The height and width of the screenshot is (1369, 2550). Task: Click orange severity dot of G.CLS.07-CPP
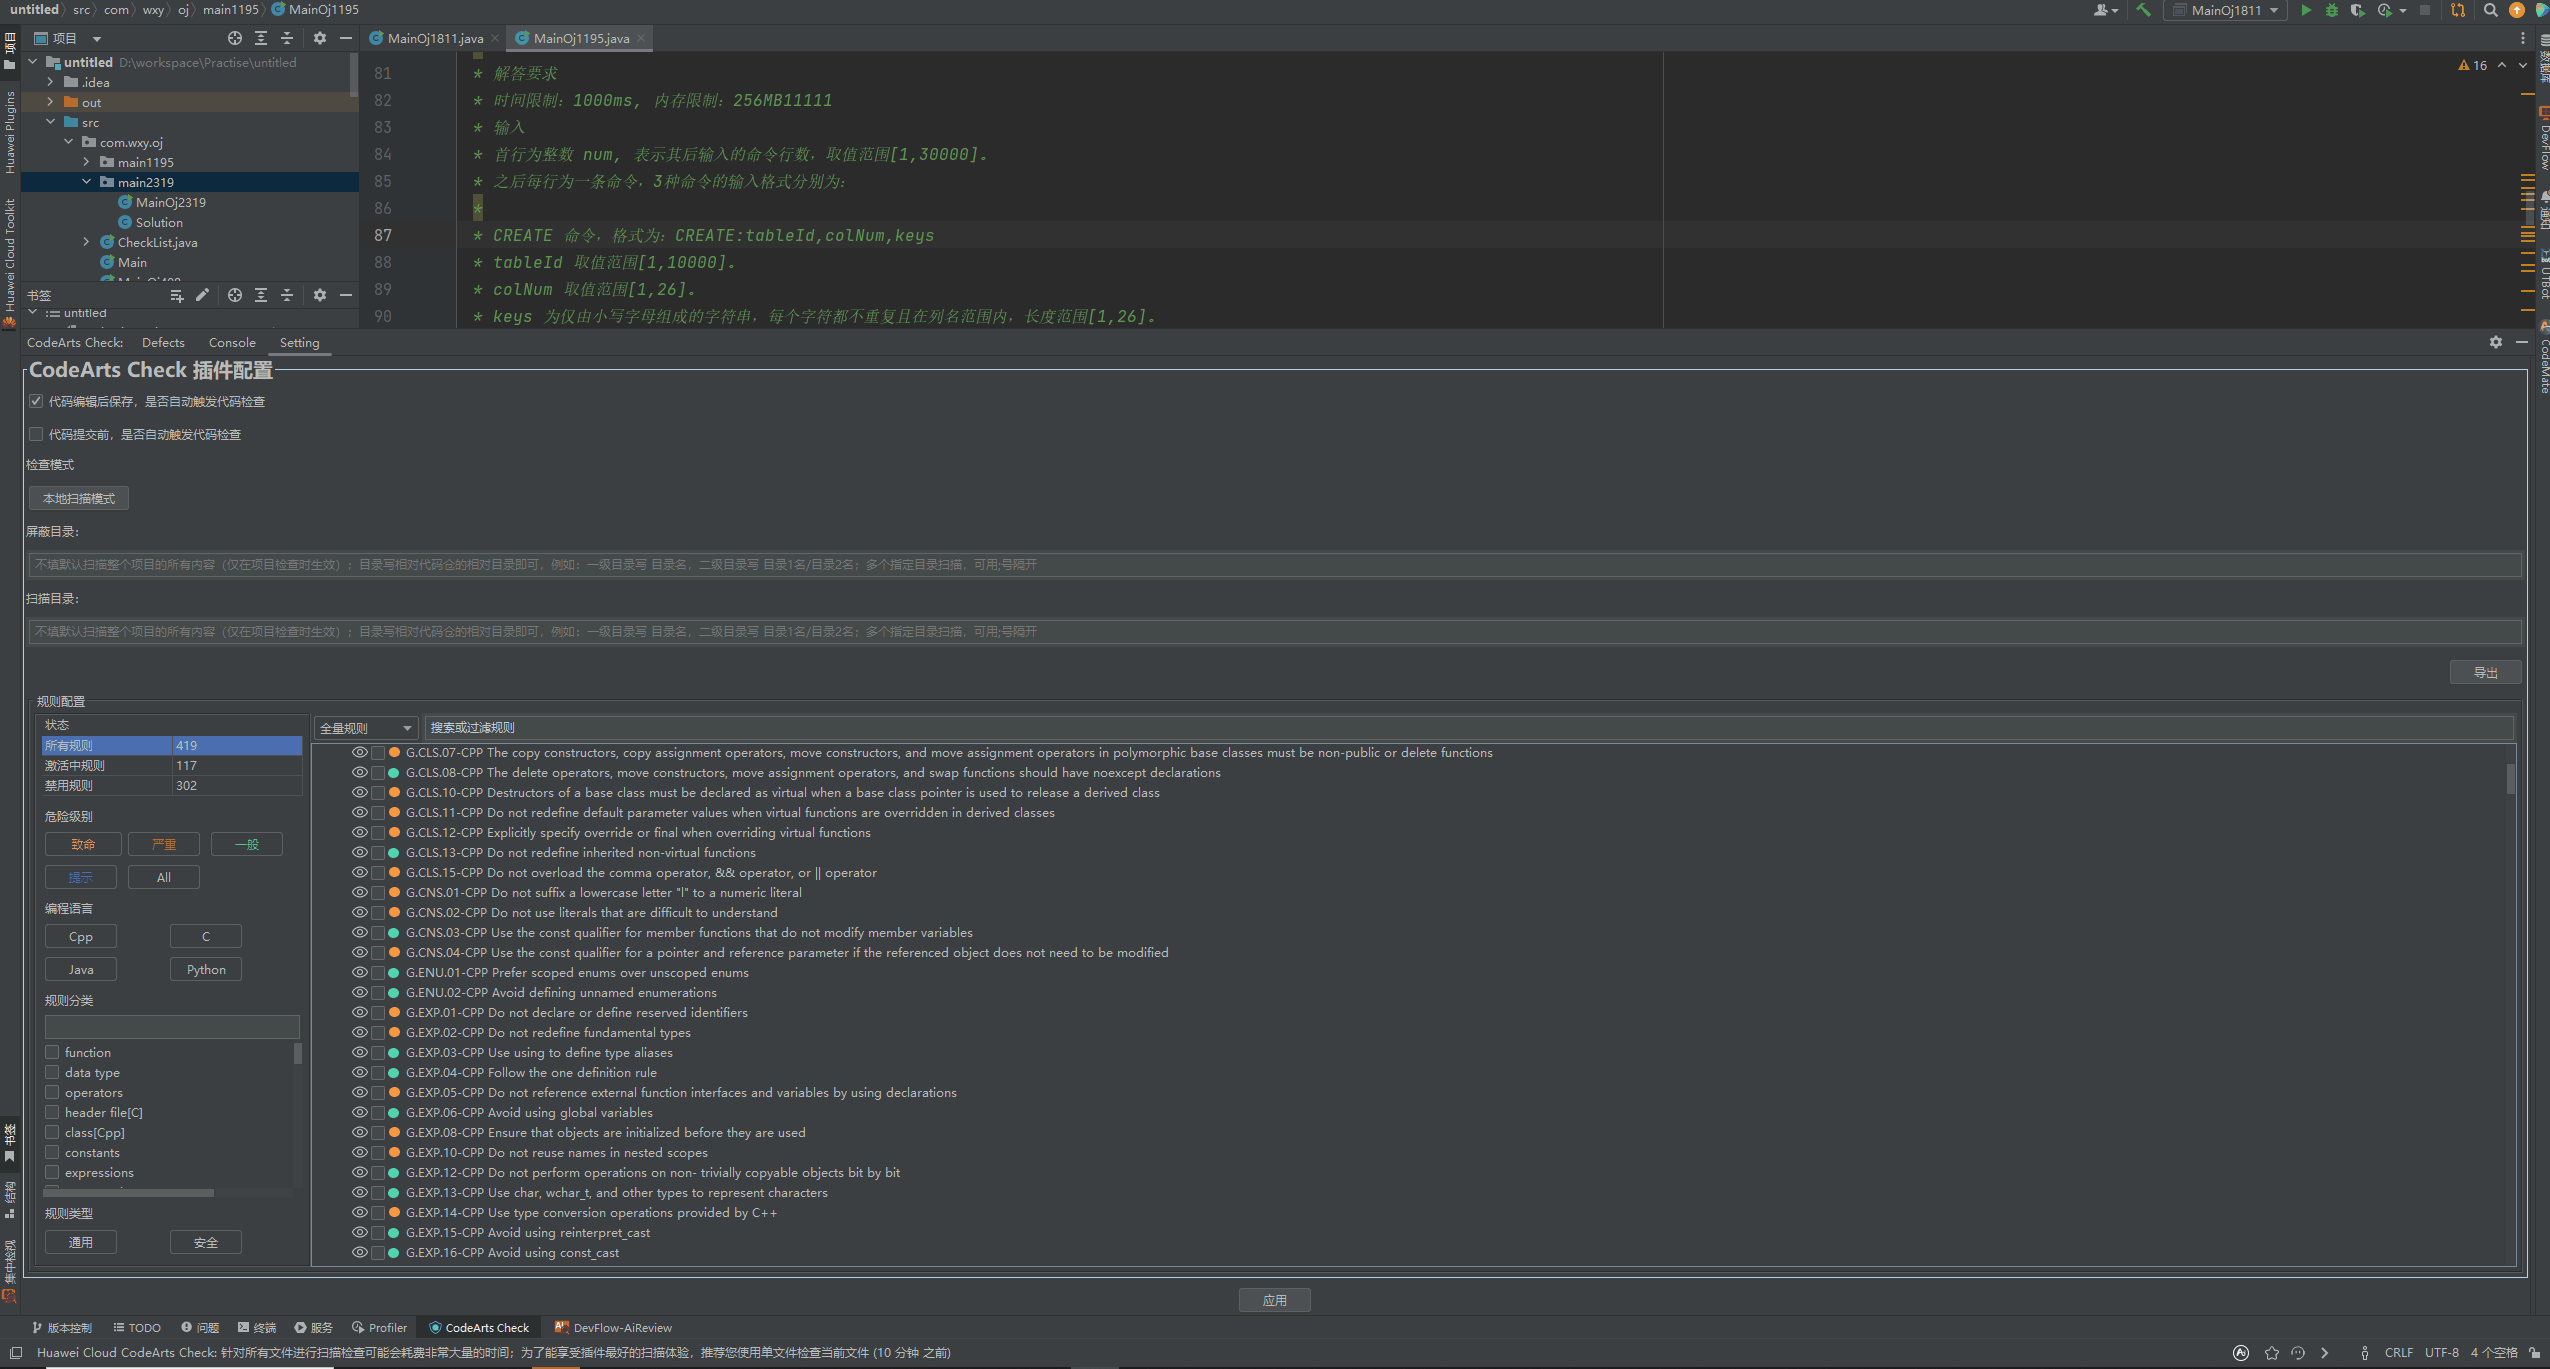click(x=395, y=753)
